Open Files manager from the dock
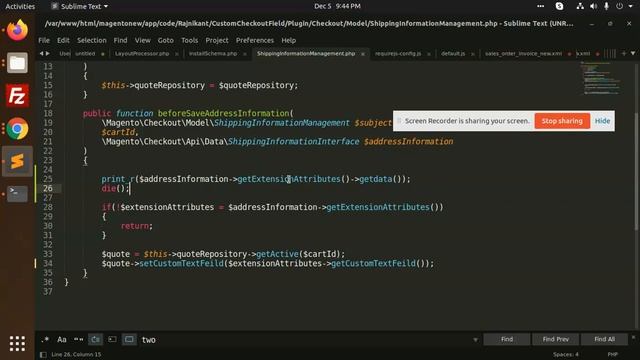 [x=17, y=63]
